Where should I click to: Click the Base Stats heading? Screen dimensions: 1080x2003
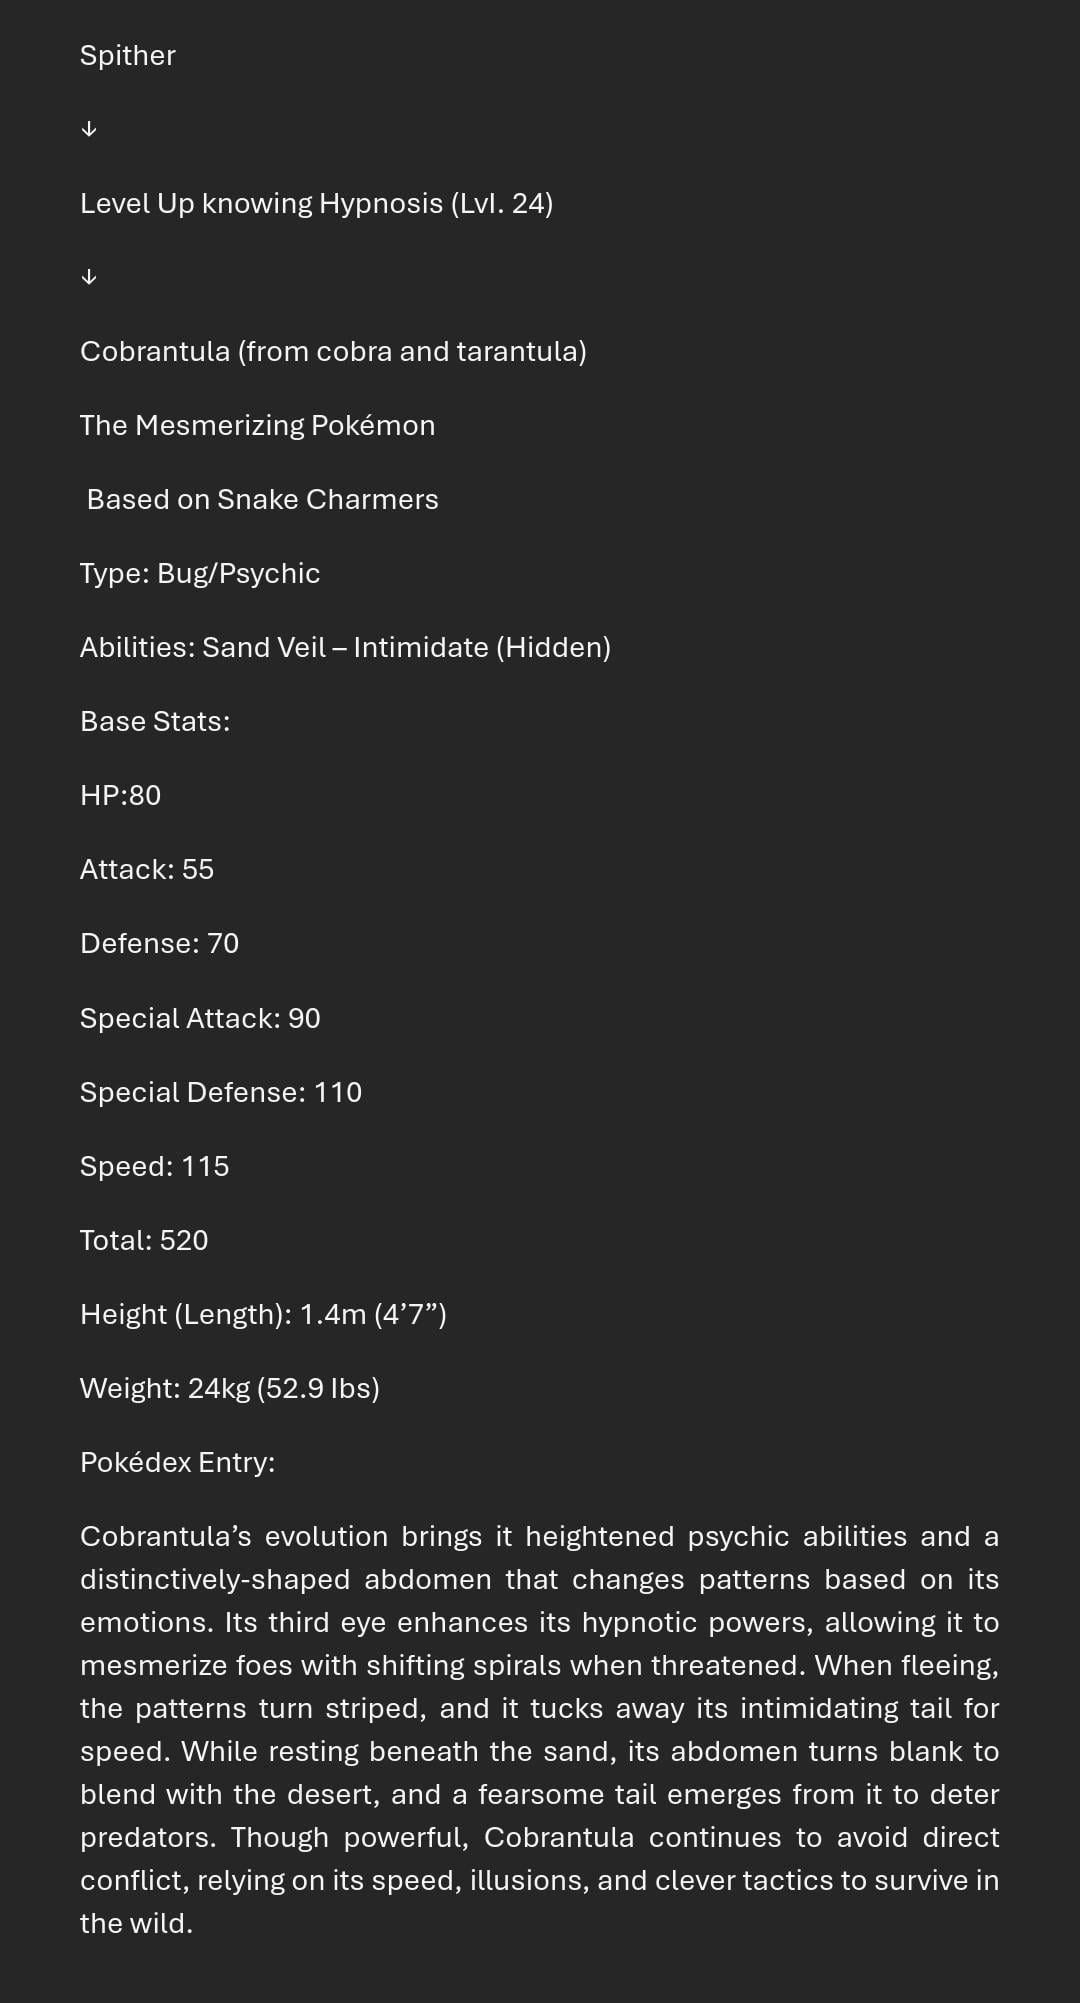155,722
